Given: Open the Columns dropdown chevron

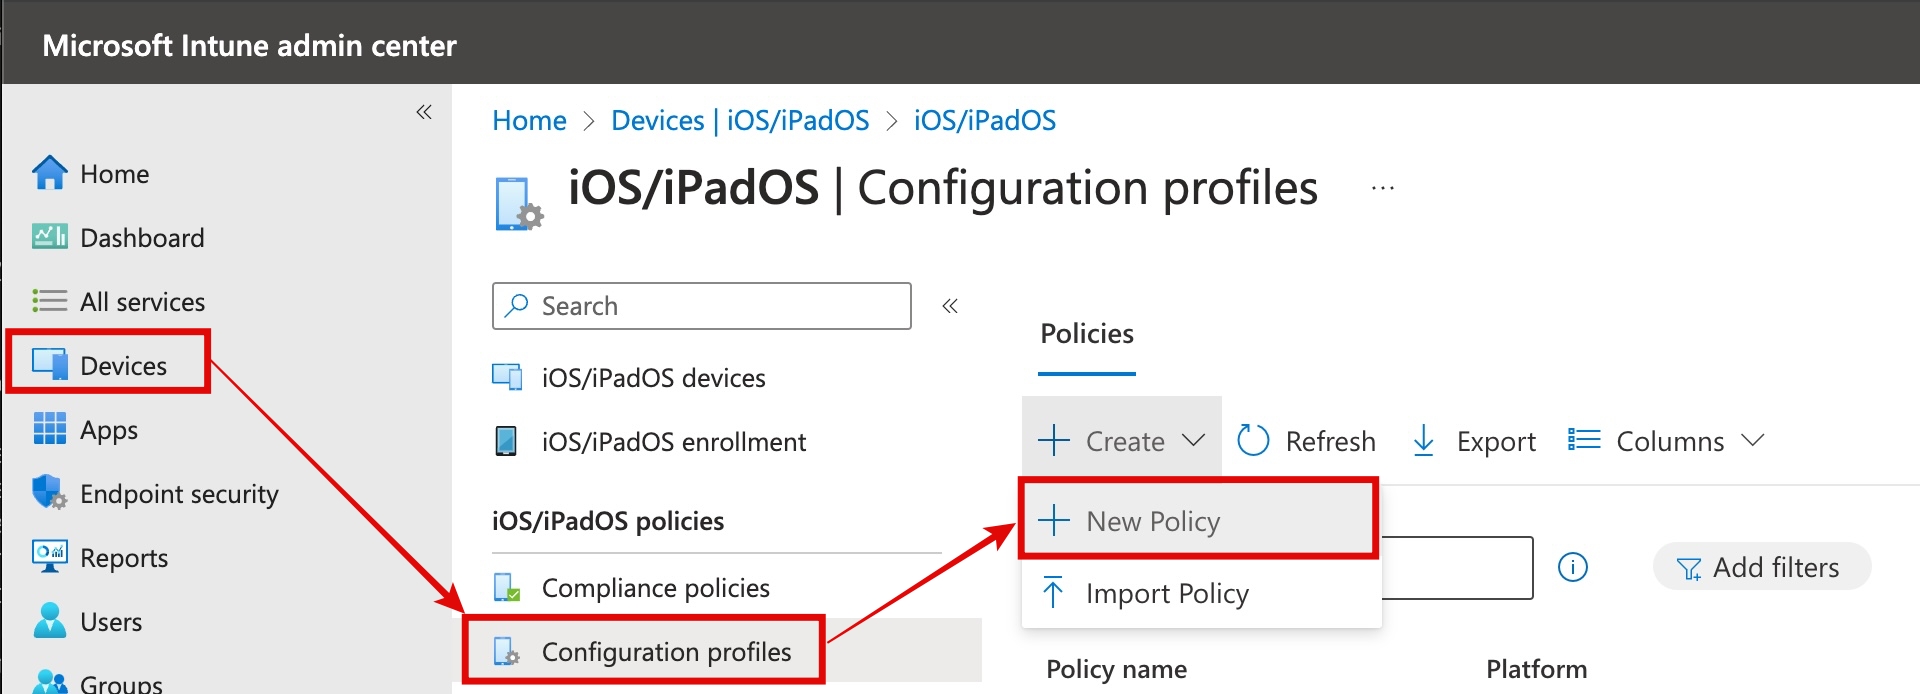Looking at the screenshot, I should 1752,440.
